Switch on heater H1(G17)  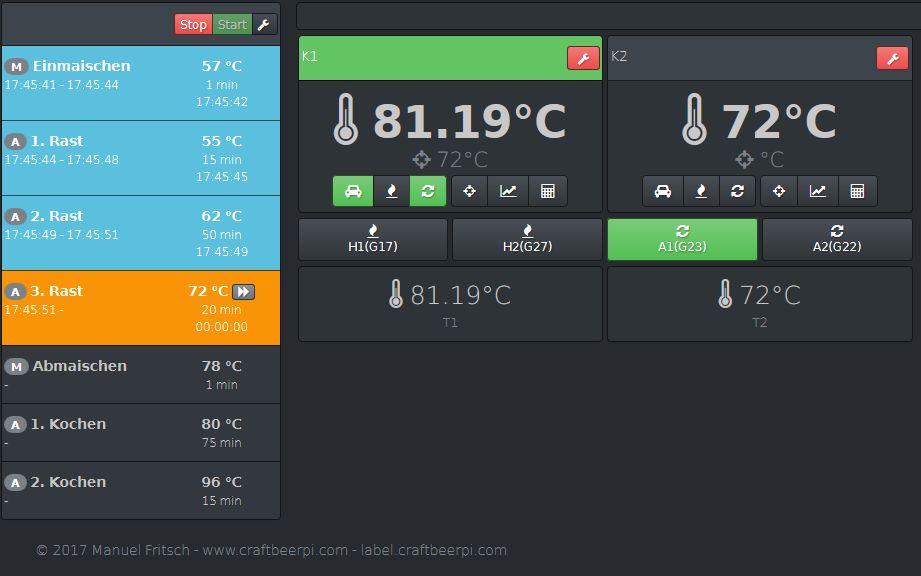373,240
